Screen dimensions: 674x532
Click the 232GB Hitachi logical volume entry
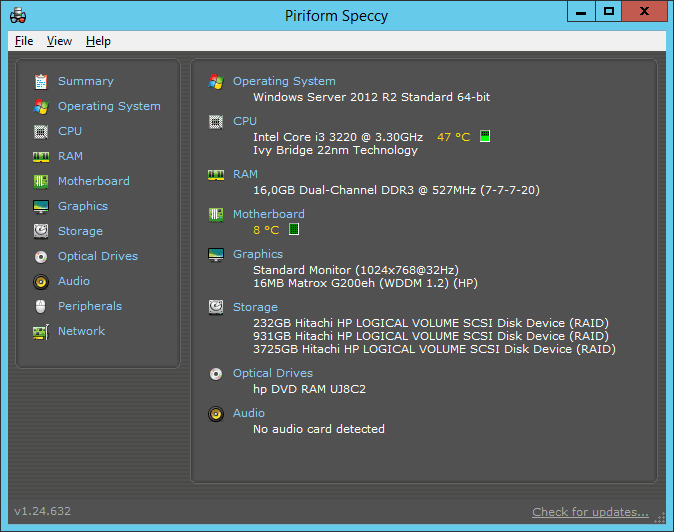(431, 323)
